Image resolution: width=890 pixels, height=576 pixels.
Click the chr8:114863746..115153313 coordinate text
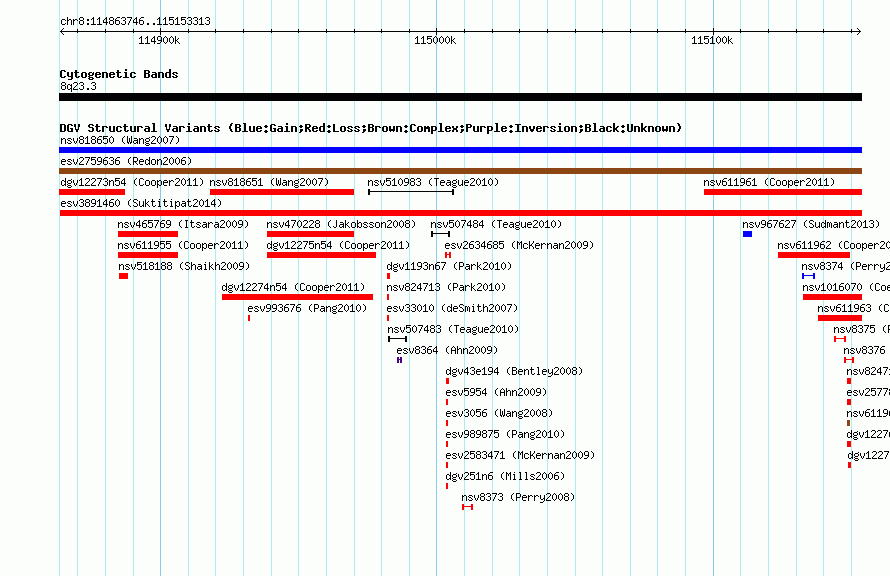[x=135, y=21]
